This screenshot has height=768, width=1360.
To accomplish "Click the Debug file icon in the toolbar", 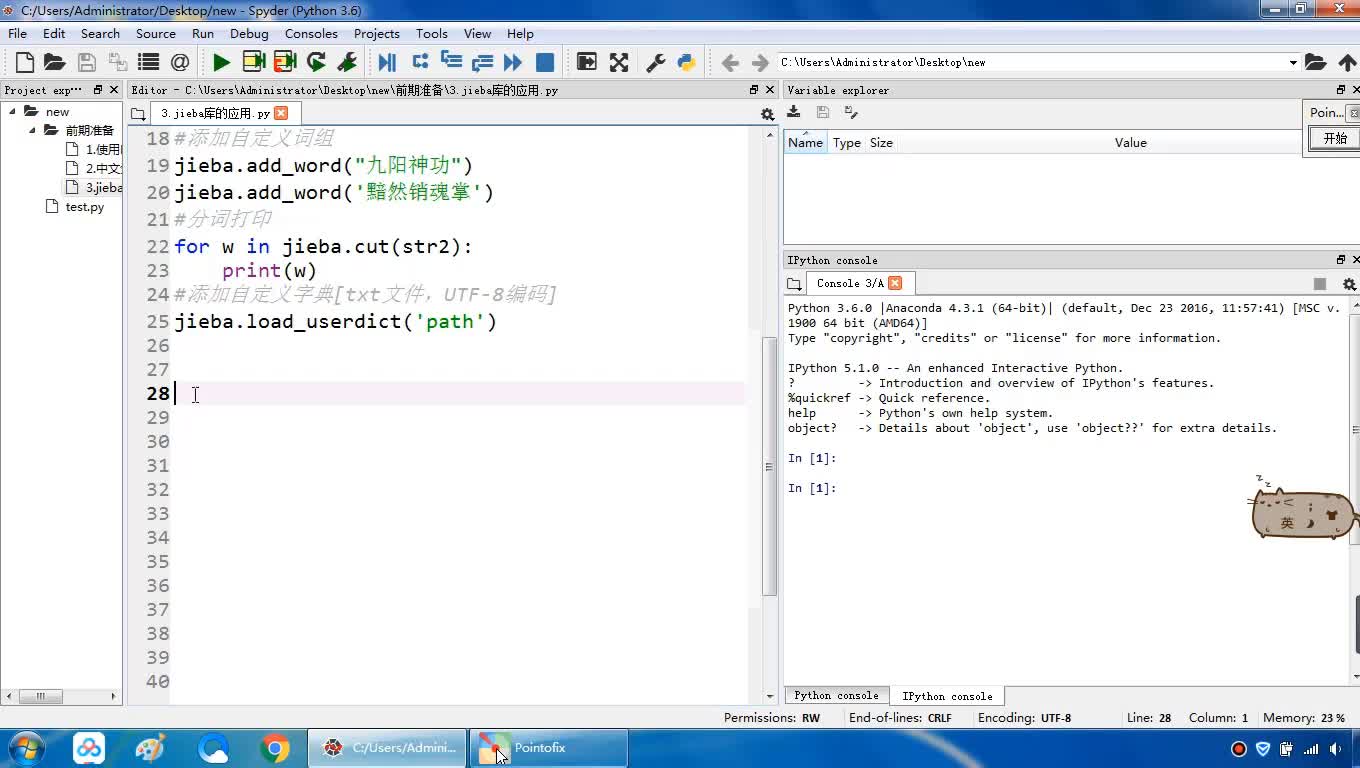I will pyautogui.click(x=387, y=62).
